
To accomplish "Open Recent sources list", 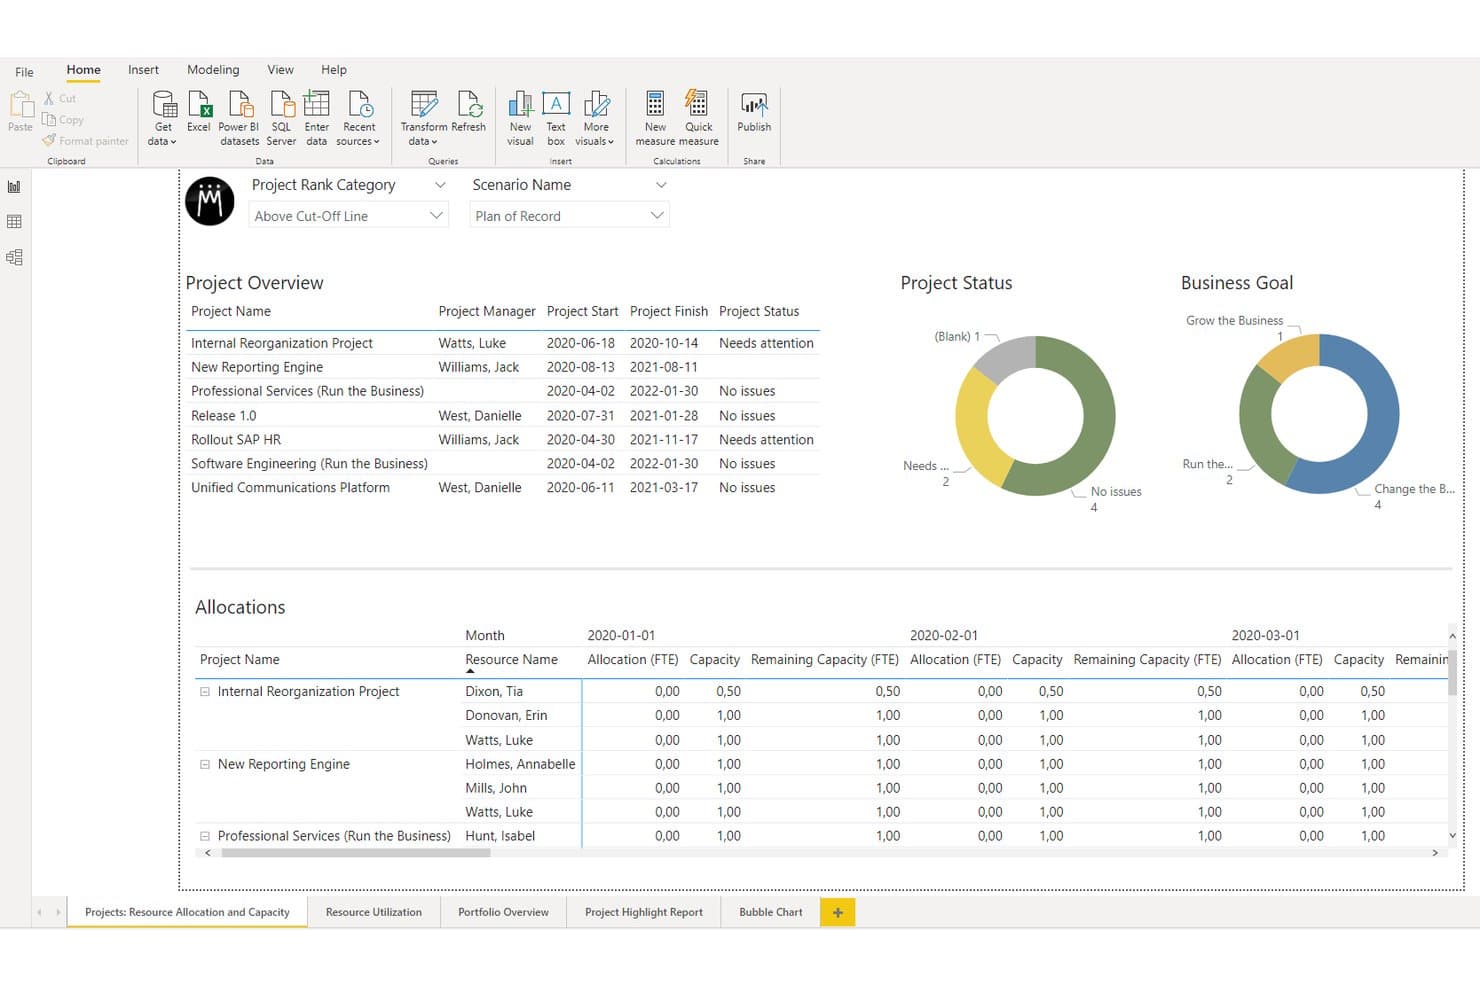I will [359, 118].
